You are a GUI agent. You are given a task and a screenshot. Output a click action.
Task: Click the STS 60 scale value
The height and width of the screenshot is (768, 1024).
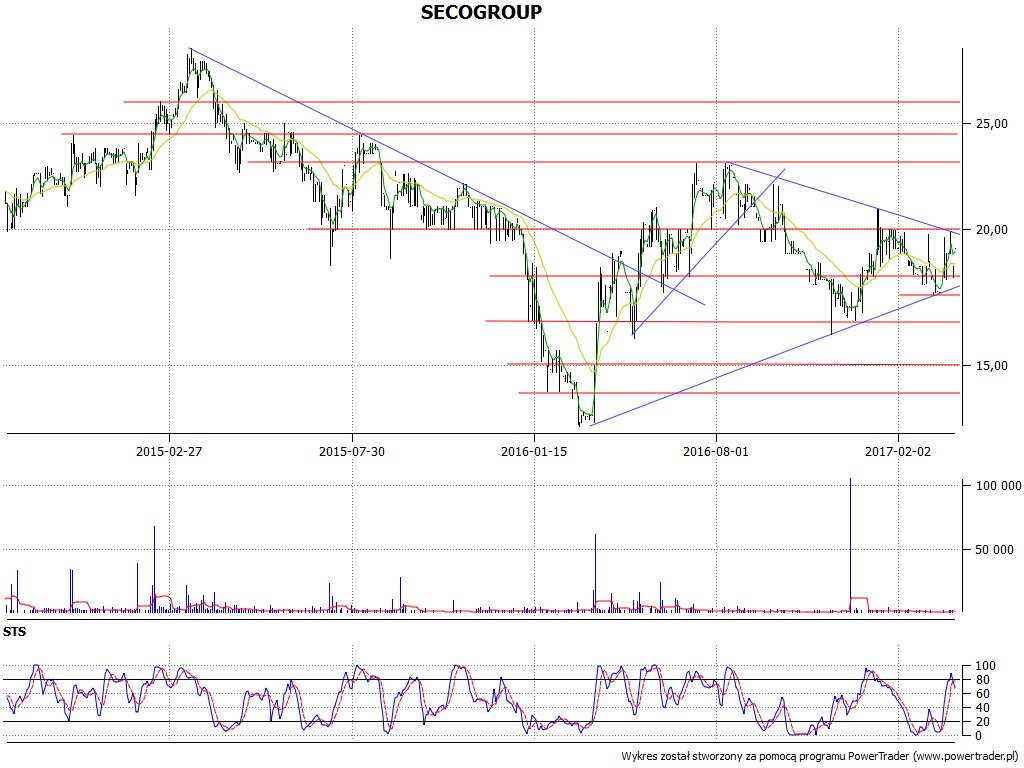[985, 694]
